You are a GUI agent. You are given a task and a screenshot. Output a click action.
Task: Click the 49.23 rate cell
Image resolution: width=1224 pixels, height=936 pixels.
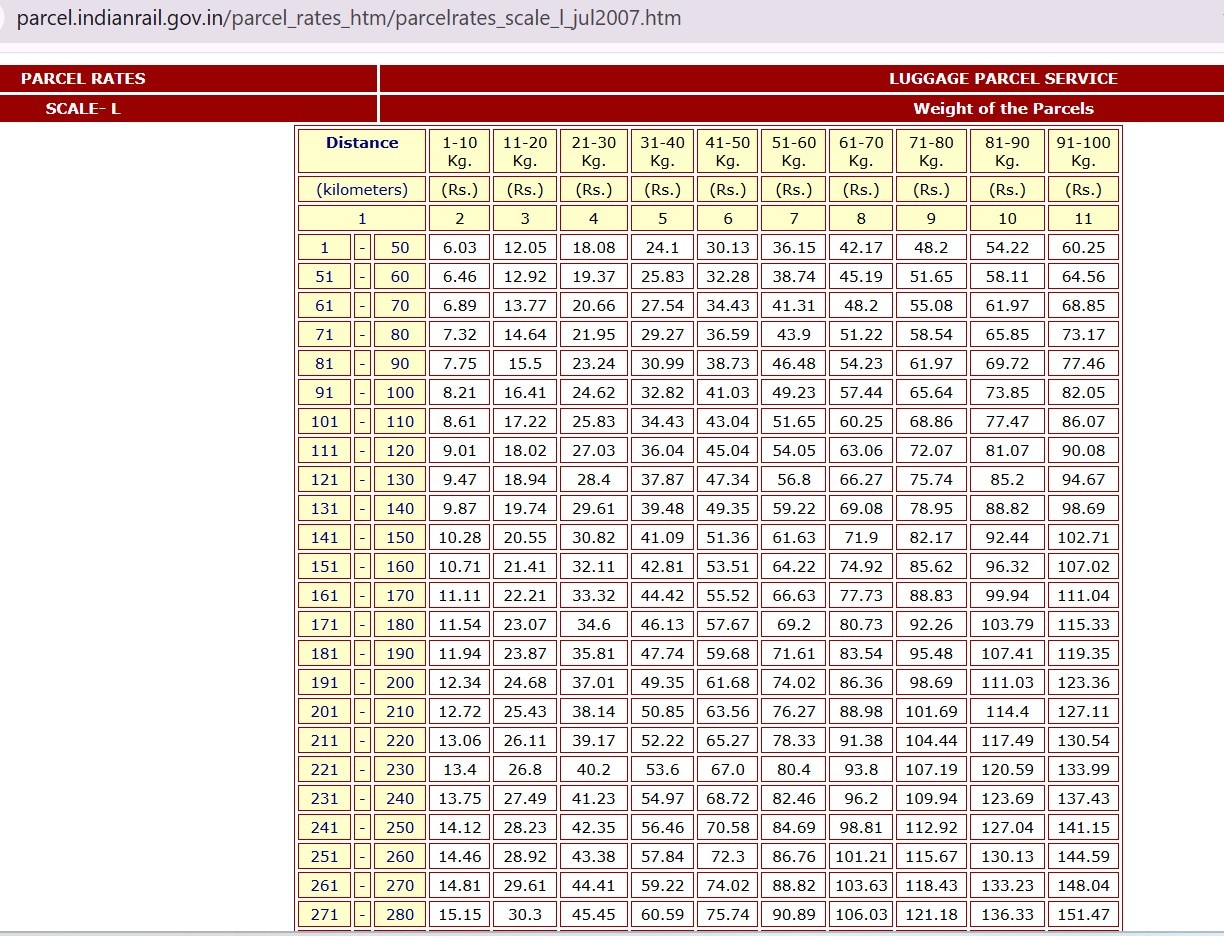pyautogui.click(x=794, y=392)
